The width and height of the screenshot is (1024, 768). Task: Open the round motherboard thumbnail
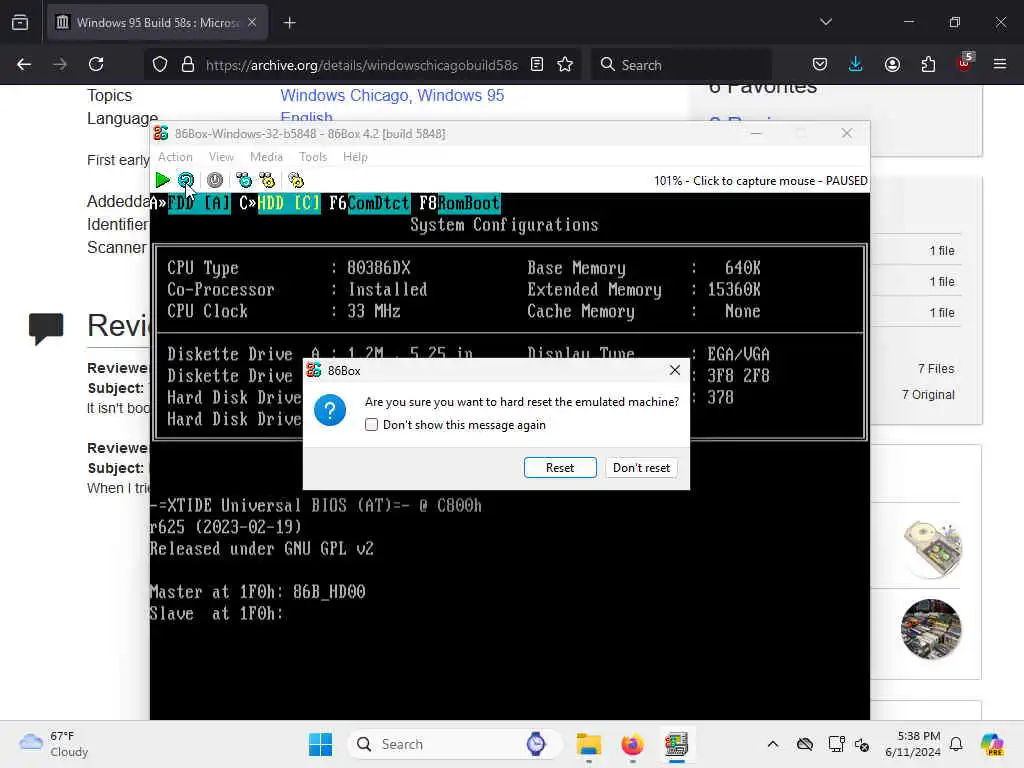point(931,629)
